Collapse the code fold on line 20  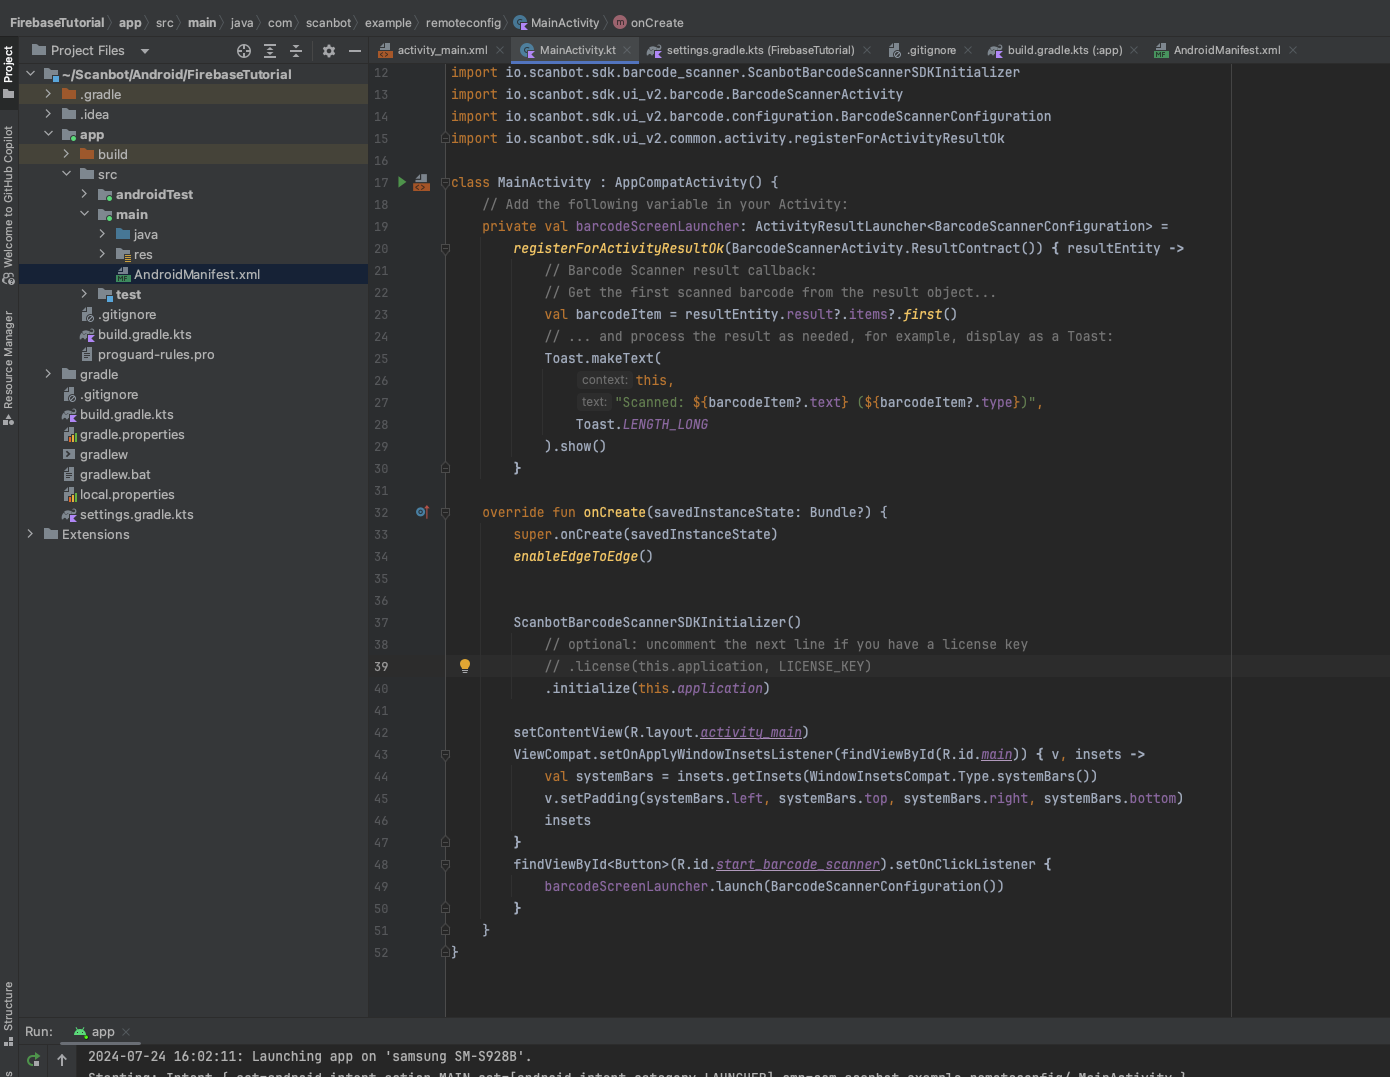[x=445, y=249]
